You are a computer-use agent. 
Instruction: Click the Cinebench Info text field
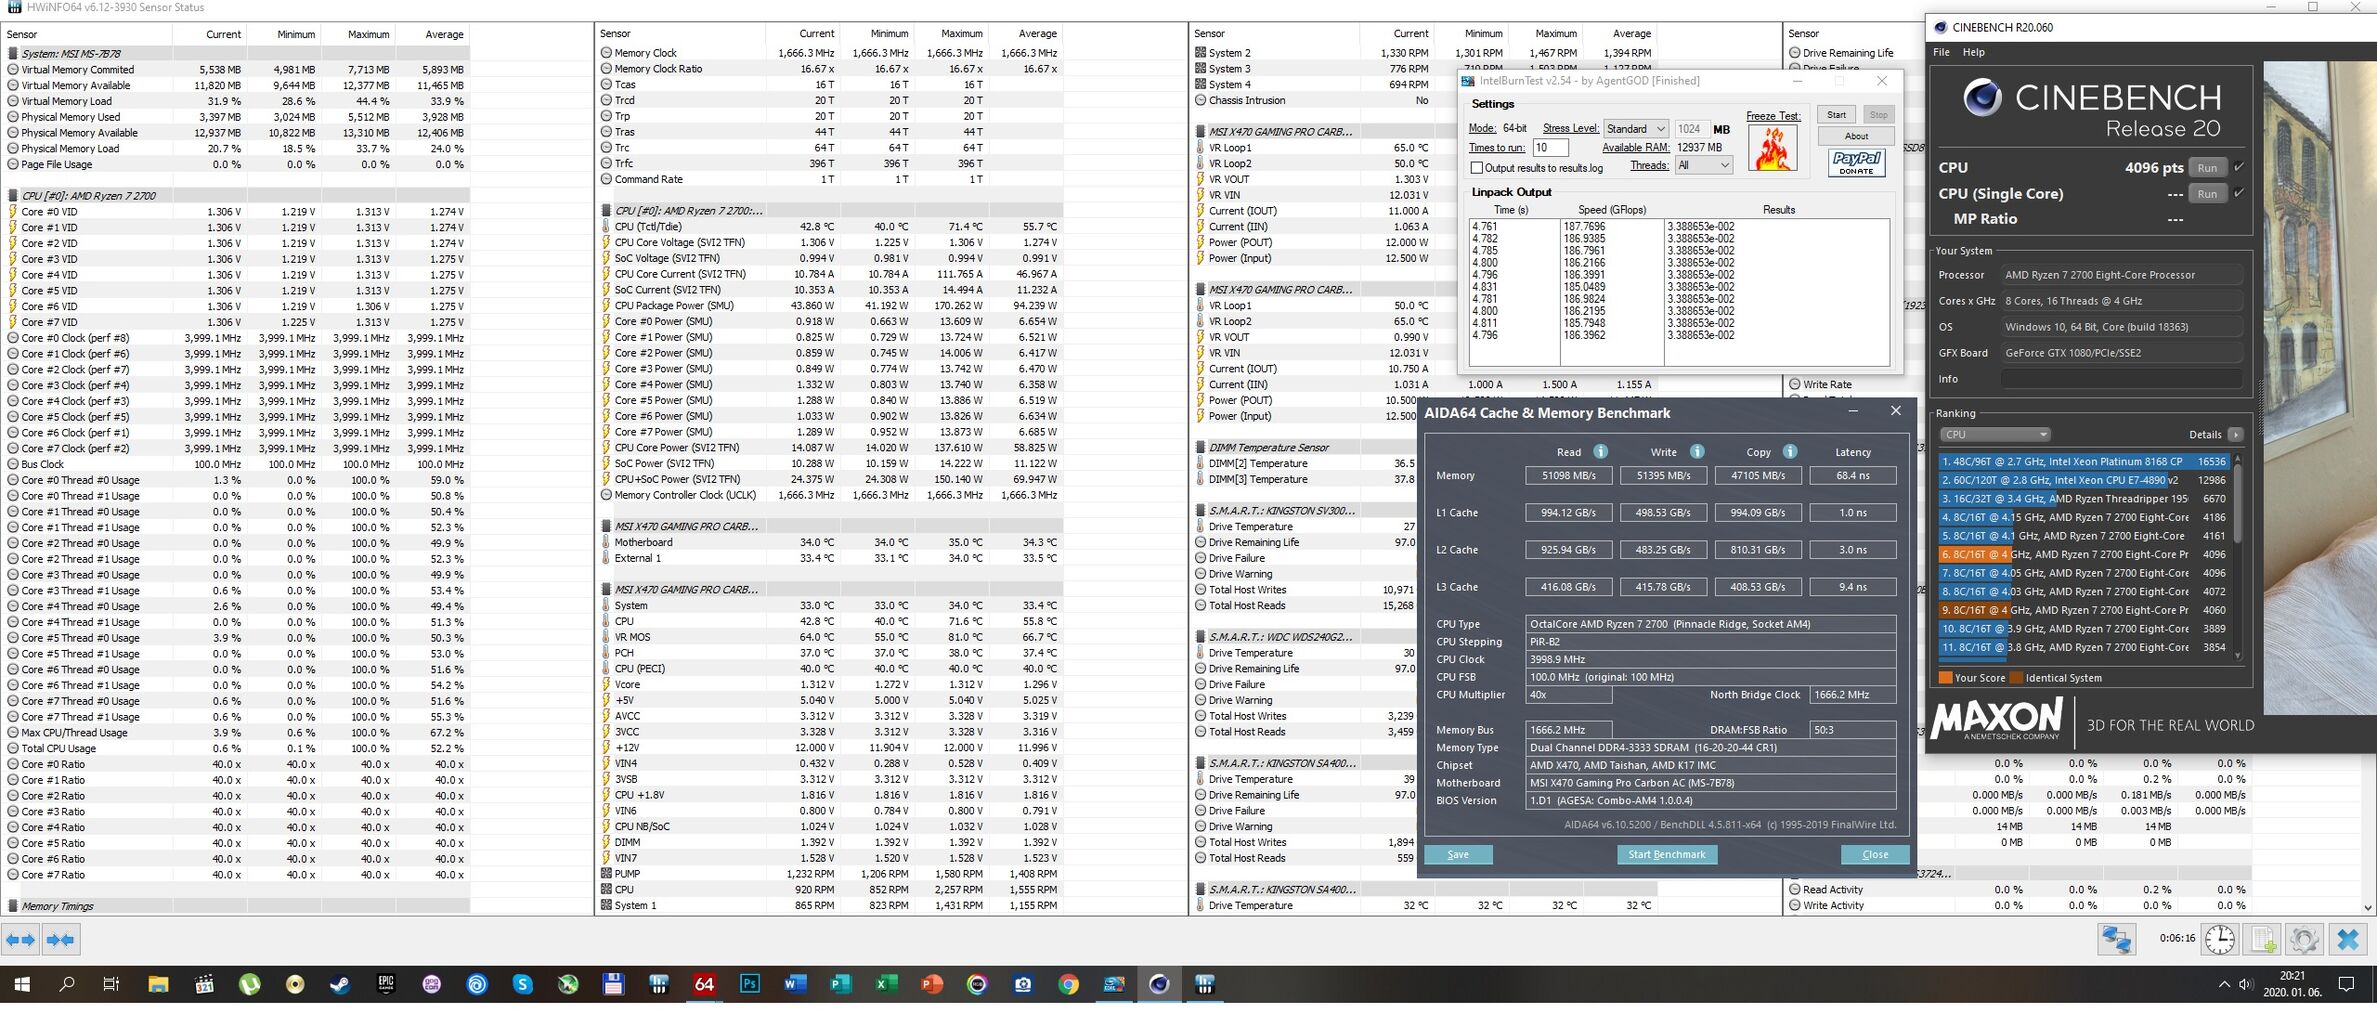(x=2120, y=379)
